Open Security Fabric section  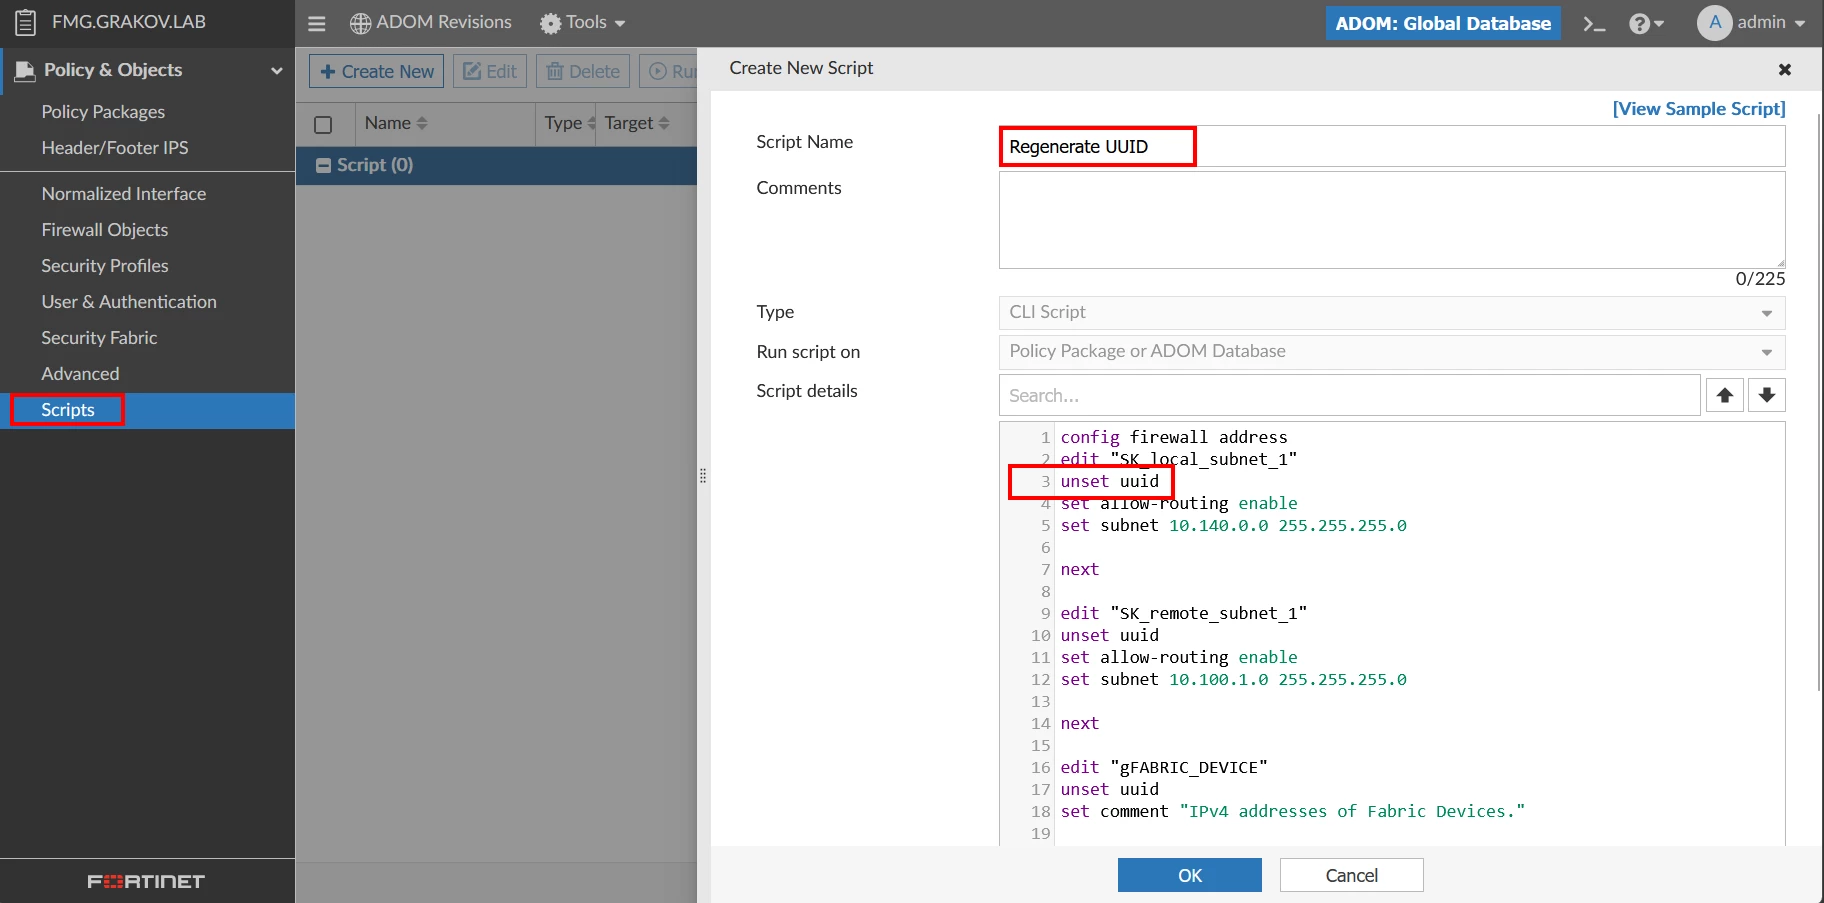tap(99, 338)
